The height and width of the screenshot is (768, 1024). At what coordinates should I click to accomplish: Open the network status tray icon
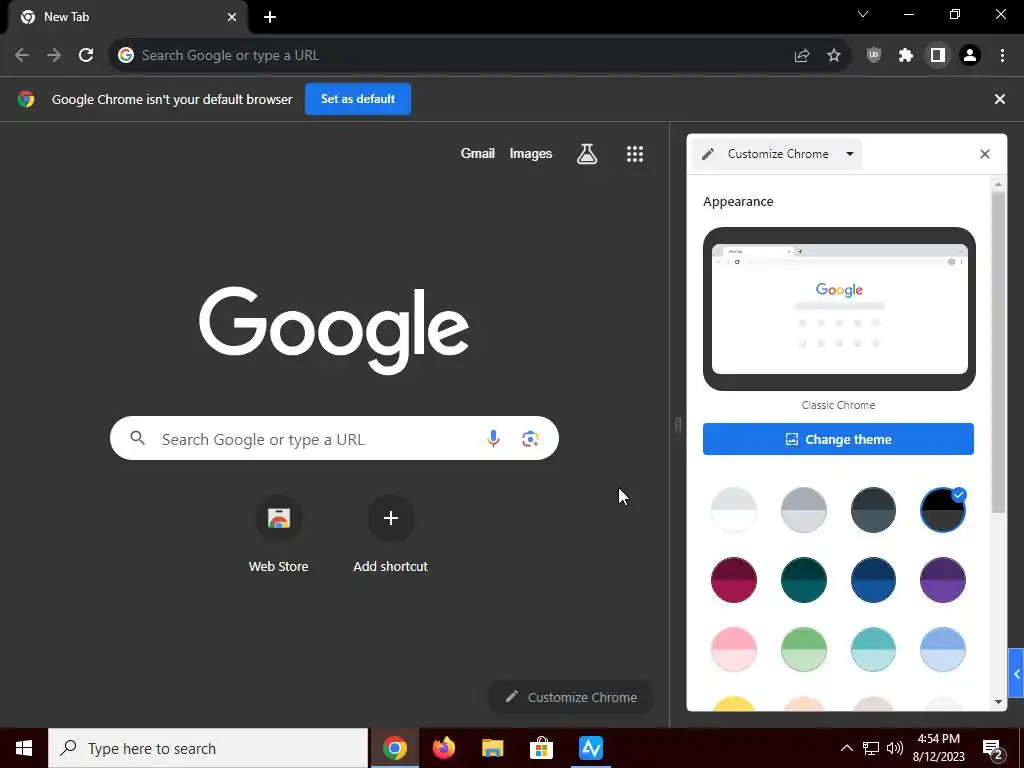tap(871, 748)
